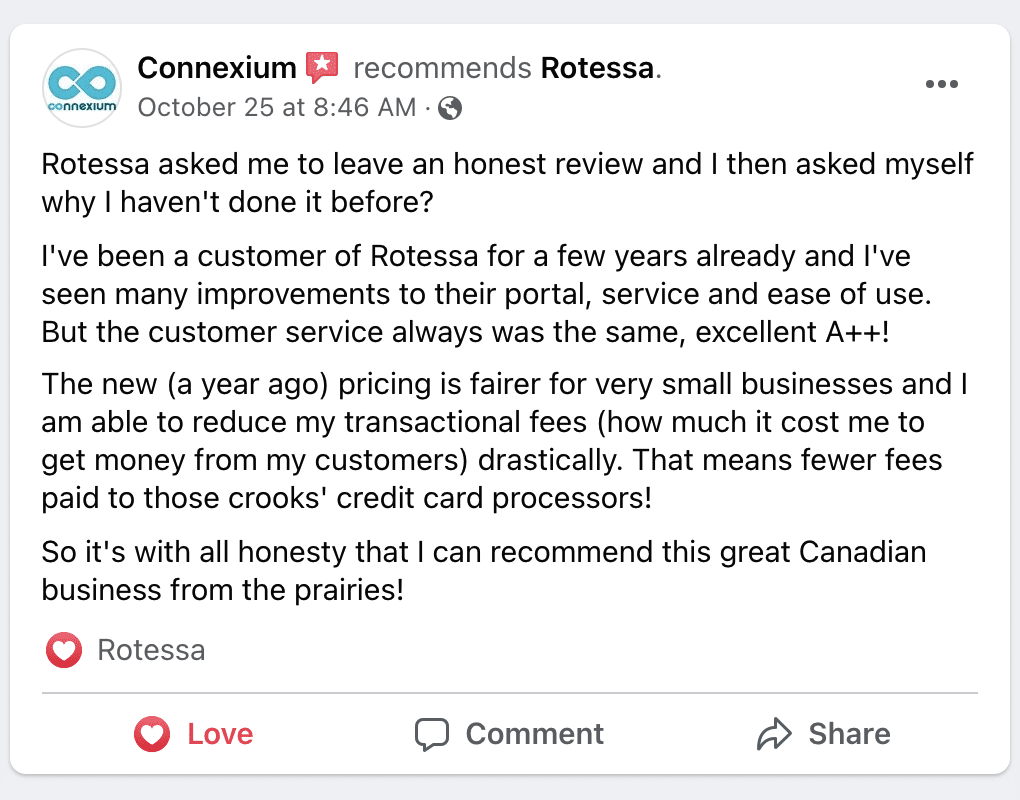
Task: Click the speech bubble comment icon
Action: tap(432, 734)
